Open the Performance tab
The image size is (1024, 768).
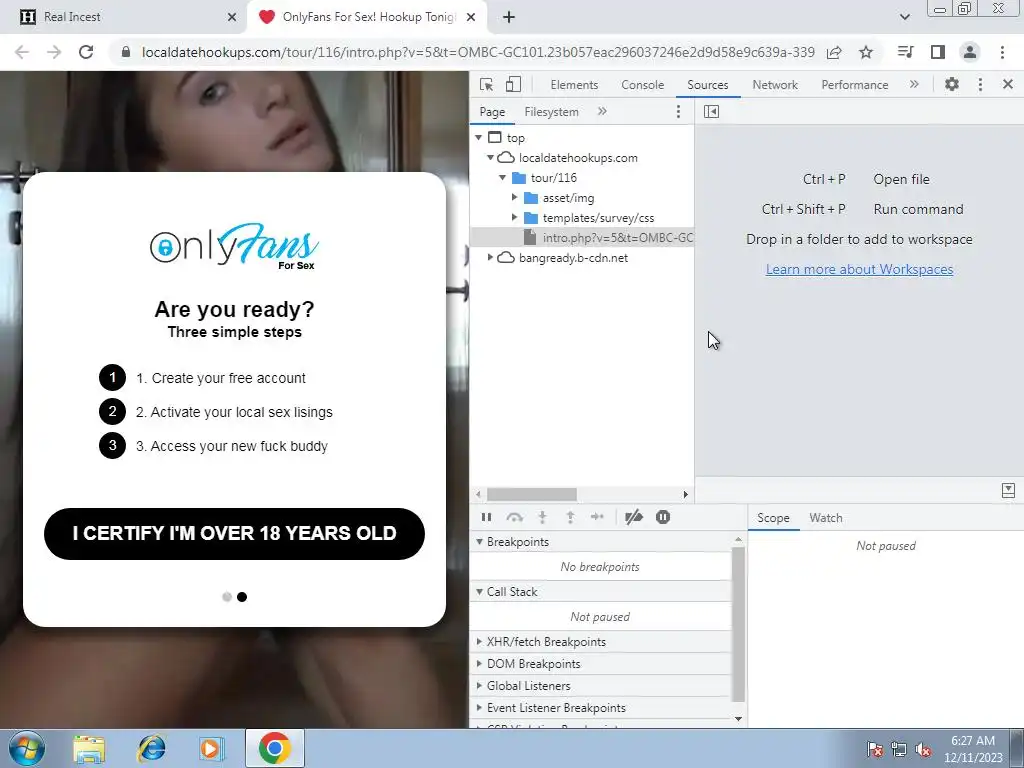pyautogui.click(x=854, y=85)
